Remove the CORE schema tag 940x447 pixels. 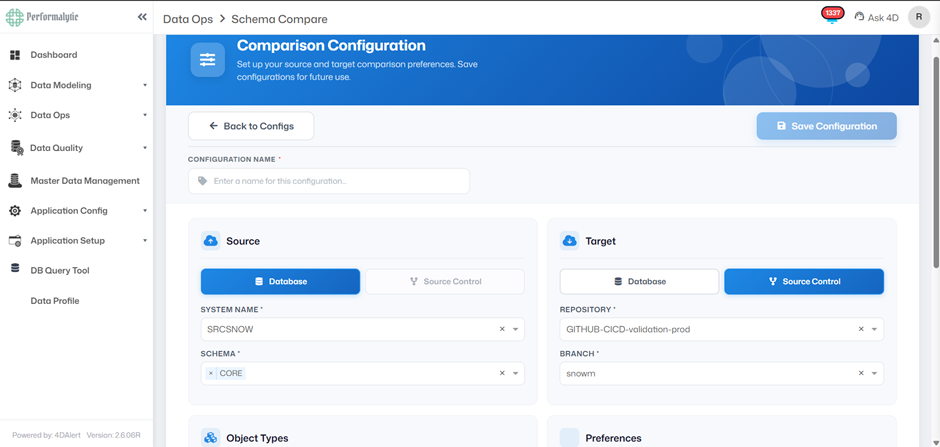210,373
